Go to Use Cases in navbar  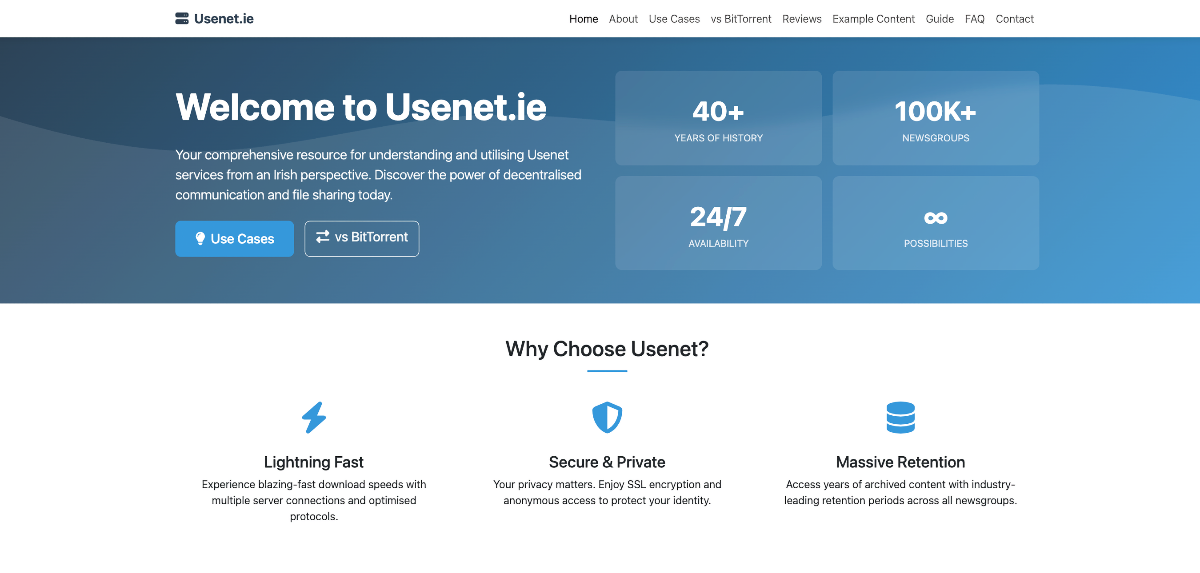[x=674, y=19]
